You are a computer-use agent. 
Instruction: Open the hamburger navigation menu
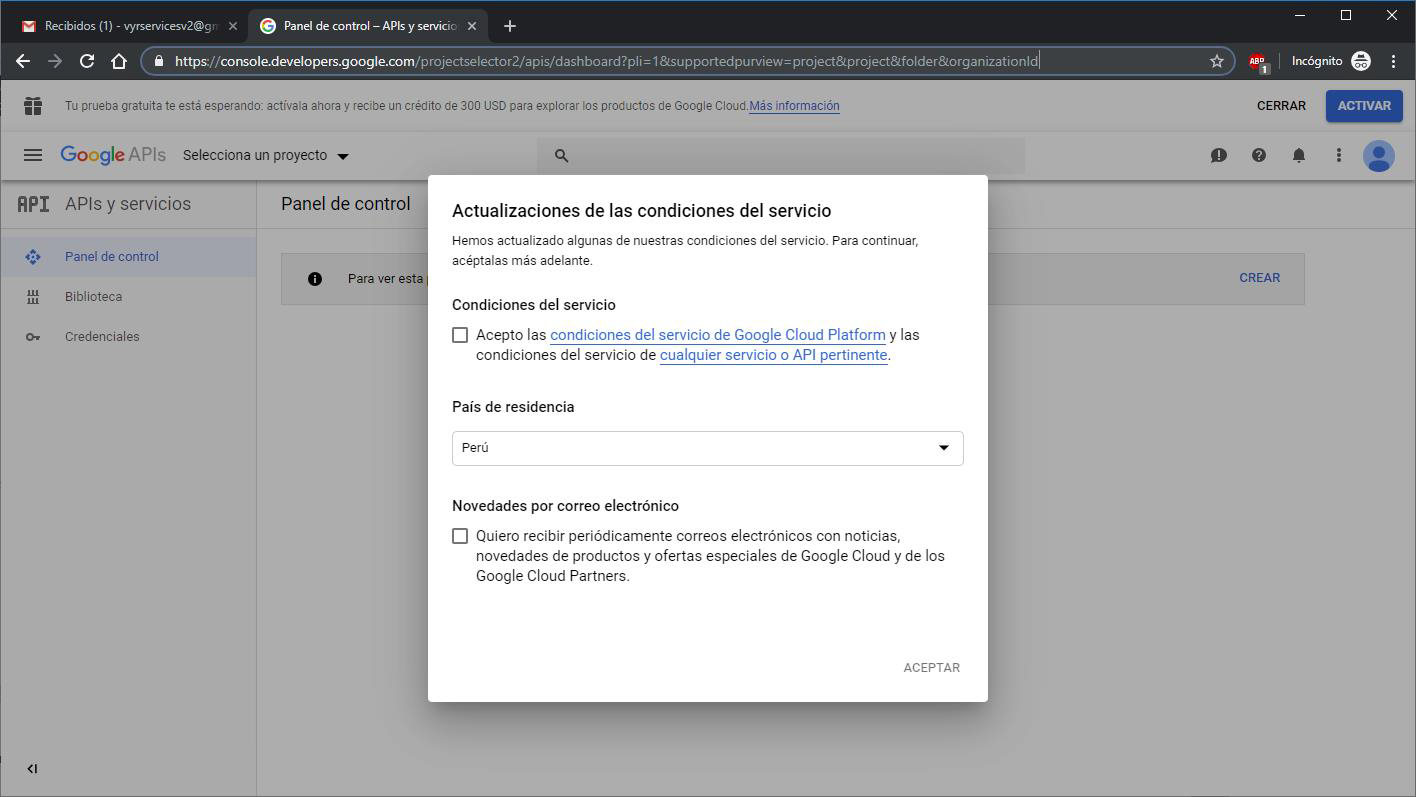click(32, 155)
